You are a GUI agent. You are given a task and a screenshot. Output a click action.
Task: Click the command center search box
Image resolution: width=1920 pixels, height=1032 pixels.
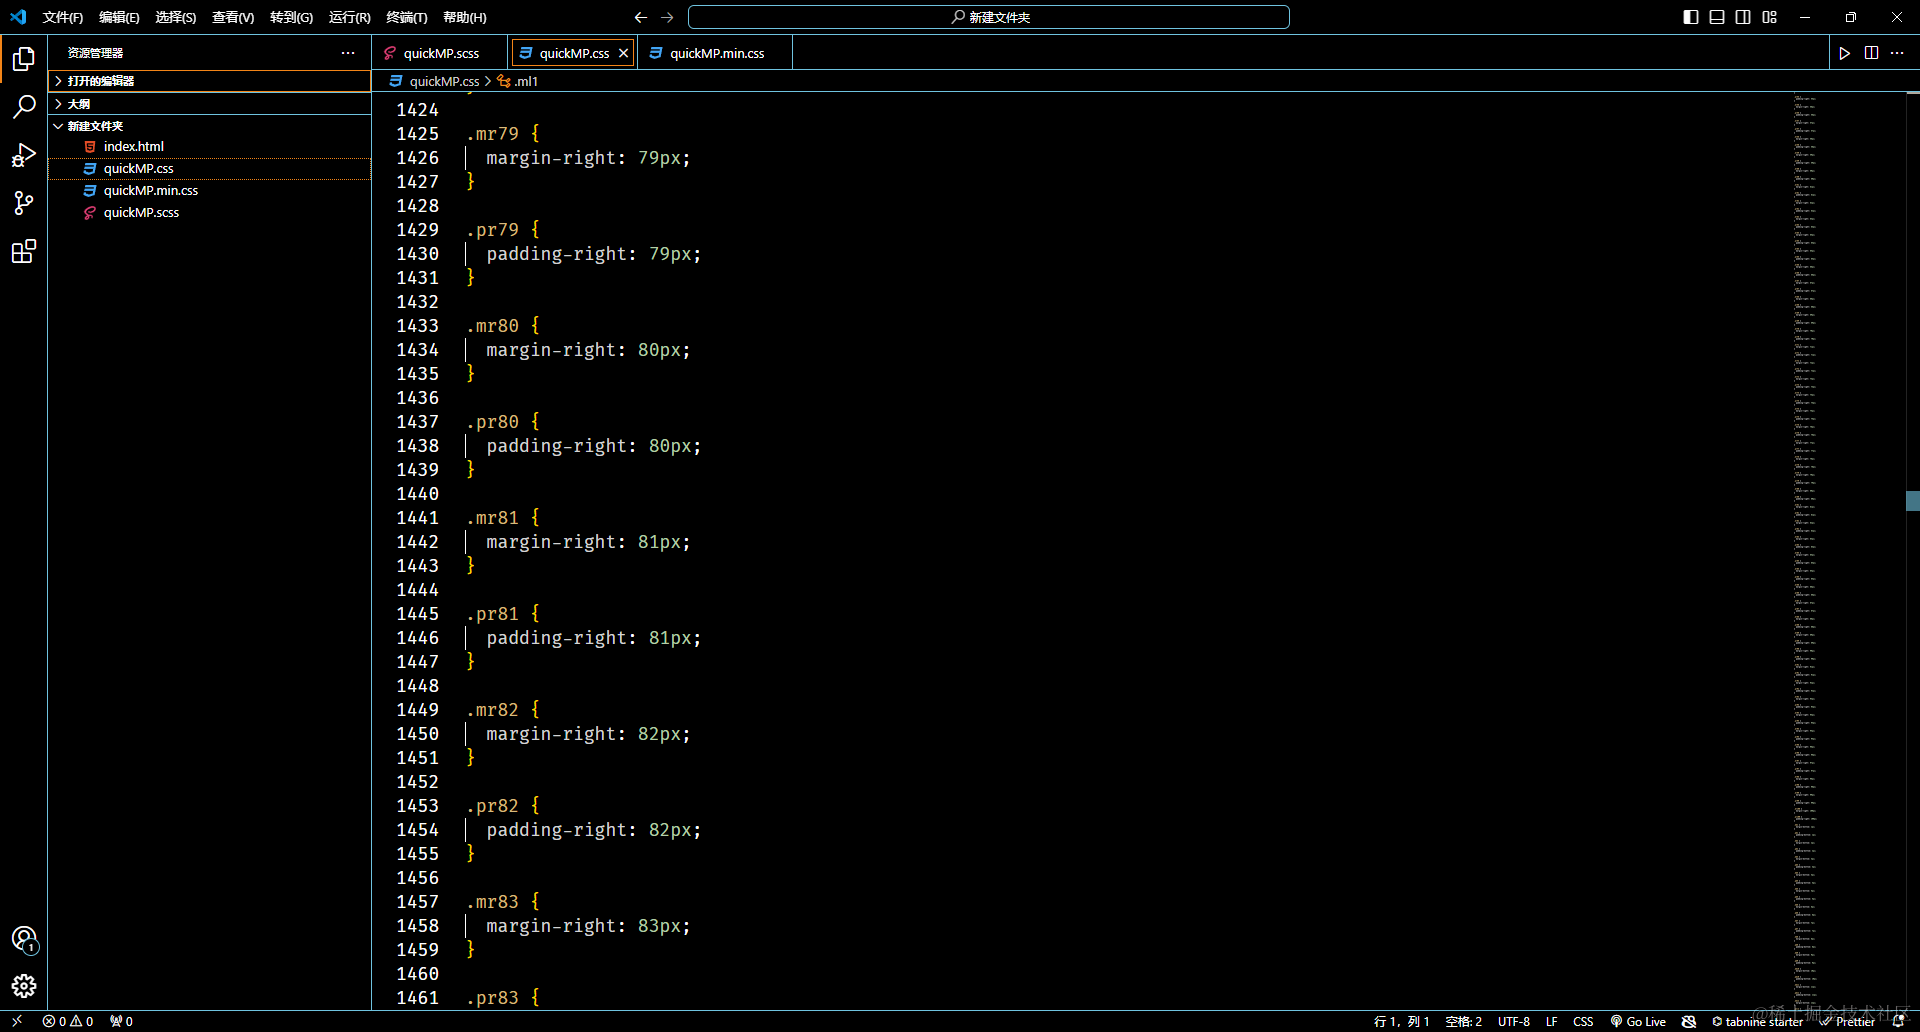[989, 17]
